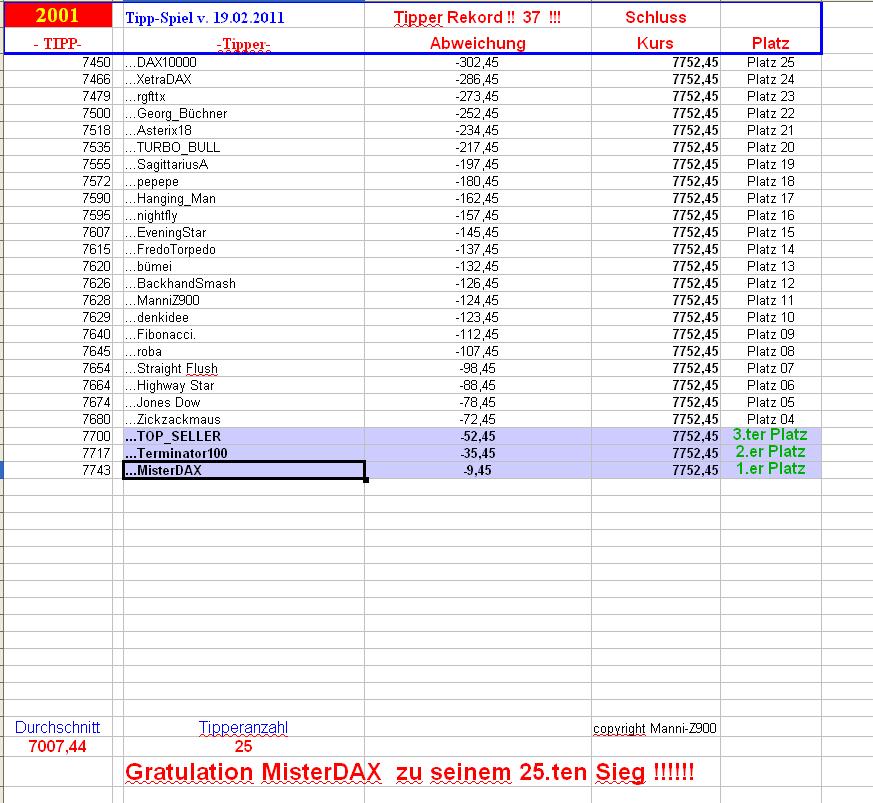Select the Platz 04 cell
The width and height of the screenshot is (873, 803).
point(771,419)
